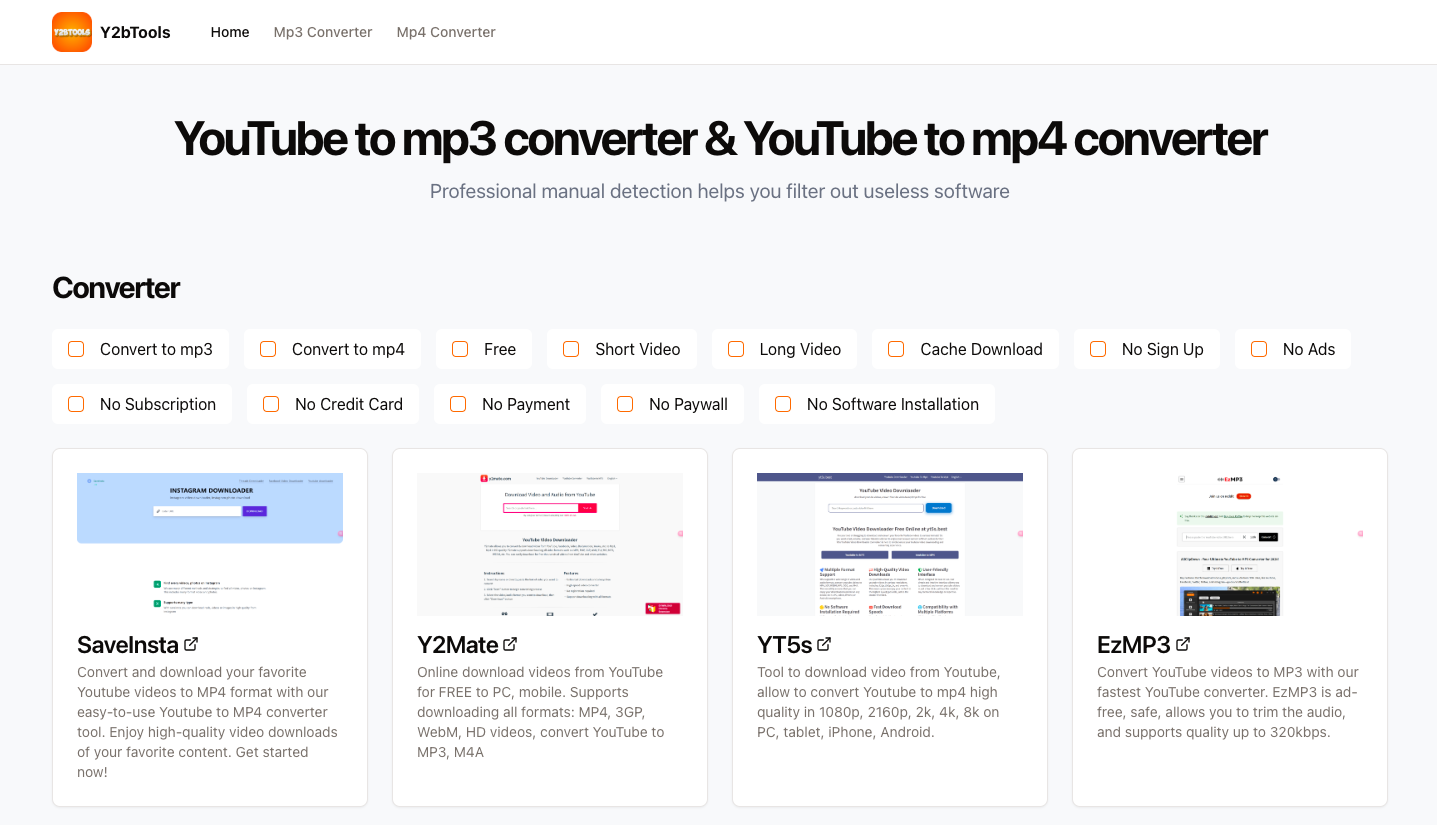Click the SaveInsta screenshot thumbnail
The image size is (1437, 825).
click(x=210, y=544)
